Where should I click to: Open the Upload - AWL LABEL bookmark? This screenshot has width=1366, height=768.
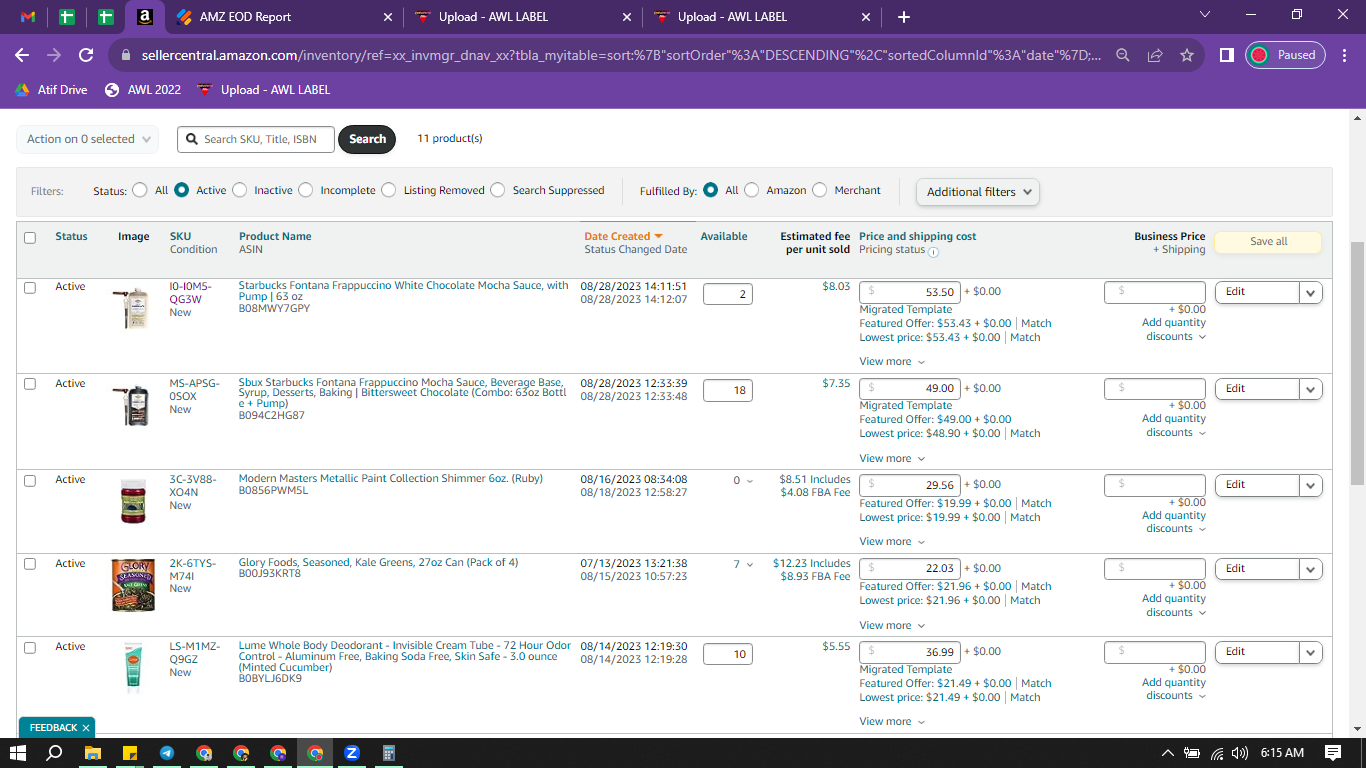(264, 90)
